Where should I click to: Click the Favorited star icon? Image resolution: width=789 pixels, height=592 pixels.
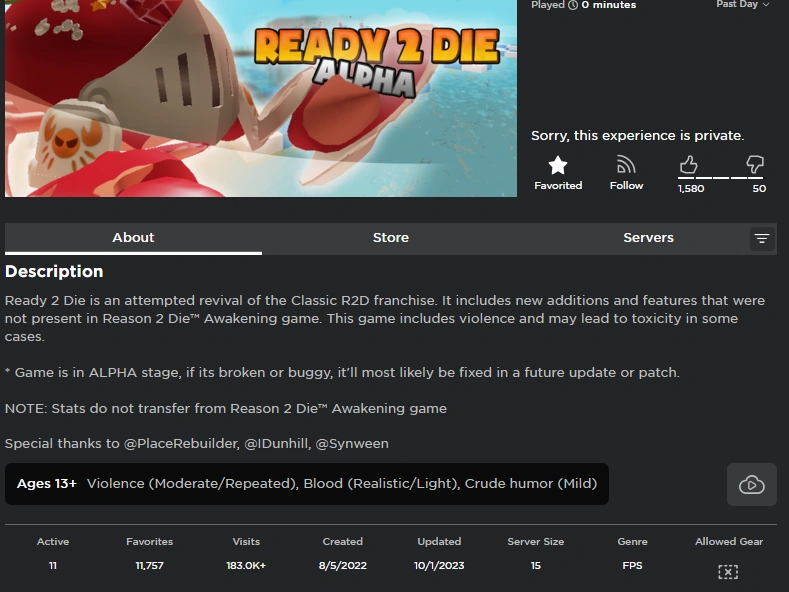click(558, 165)
